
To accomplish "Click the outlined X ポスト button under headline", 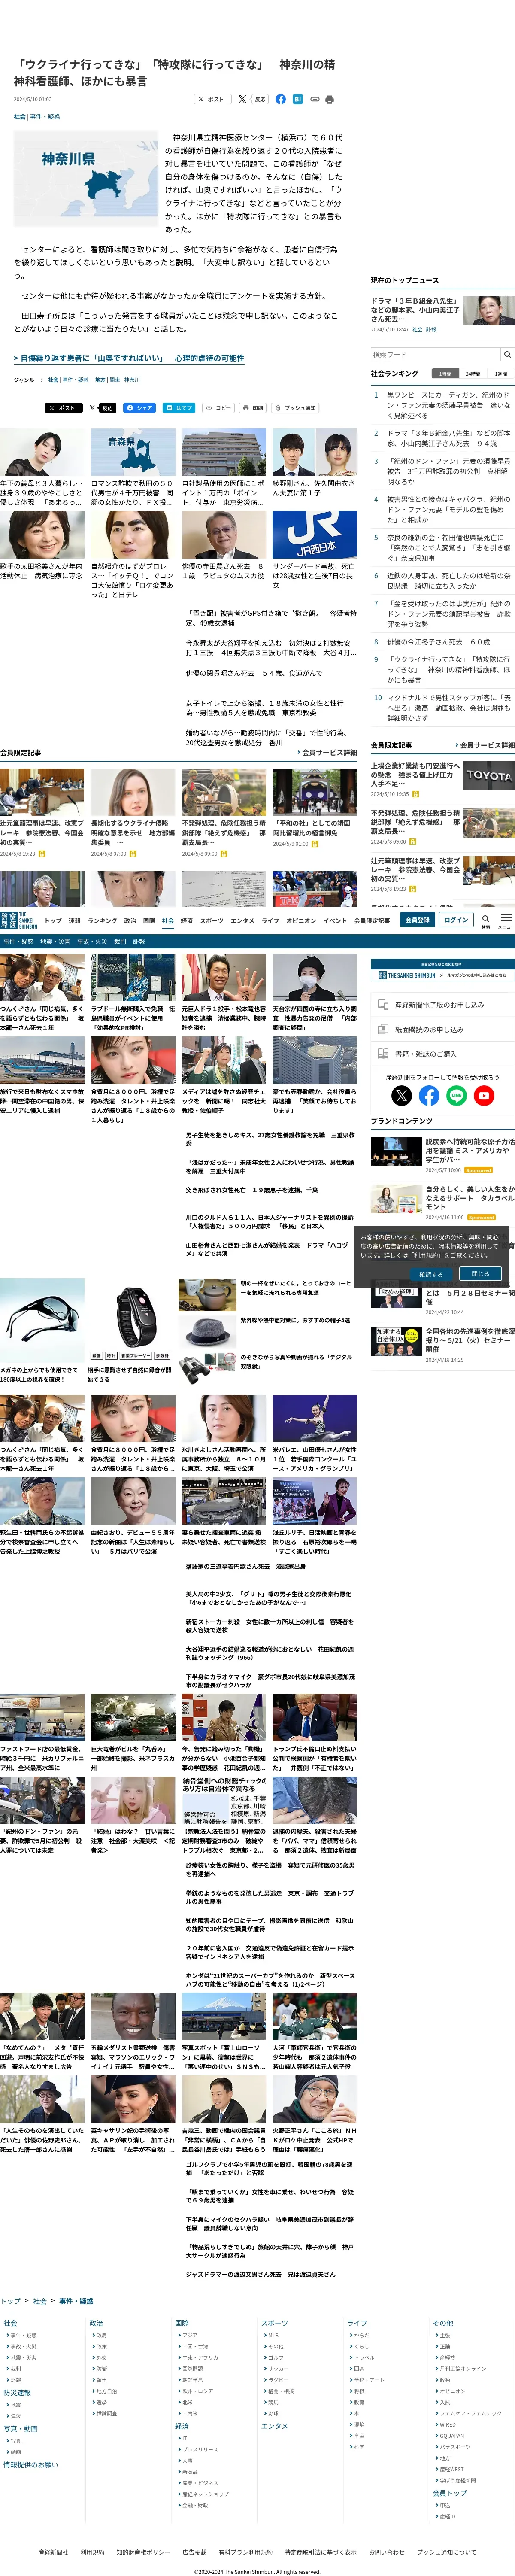I will coord(212,99).
